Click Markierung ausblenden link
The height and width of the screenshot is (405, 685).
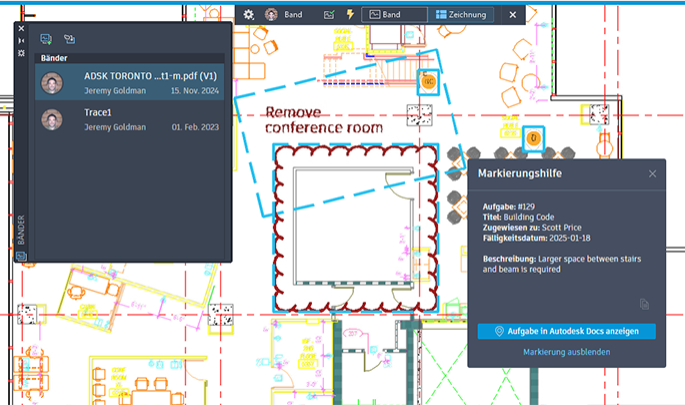coord(566,352)
